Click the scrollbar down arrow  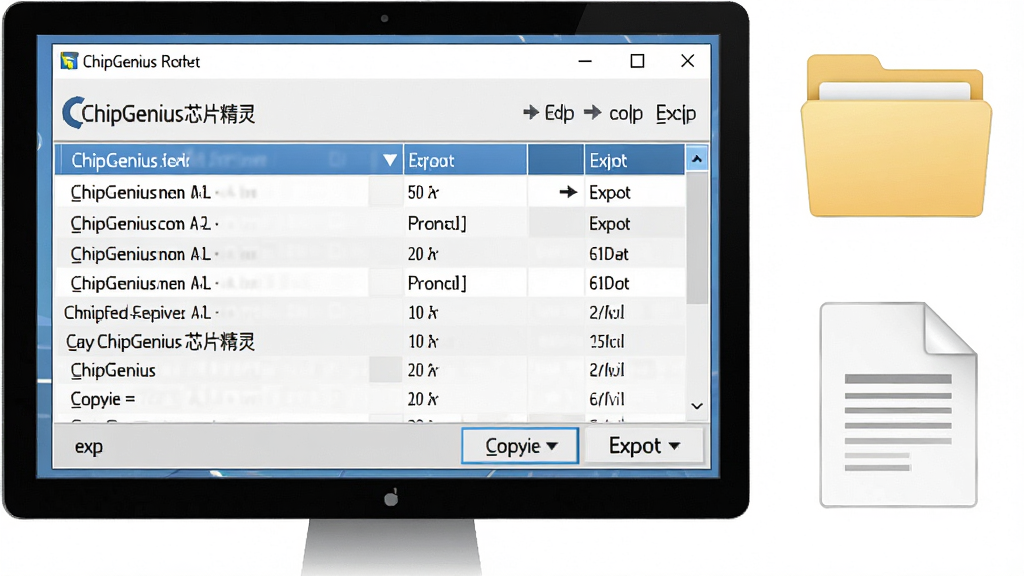pyautogui.click(x=697, y=406)
